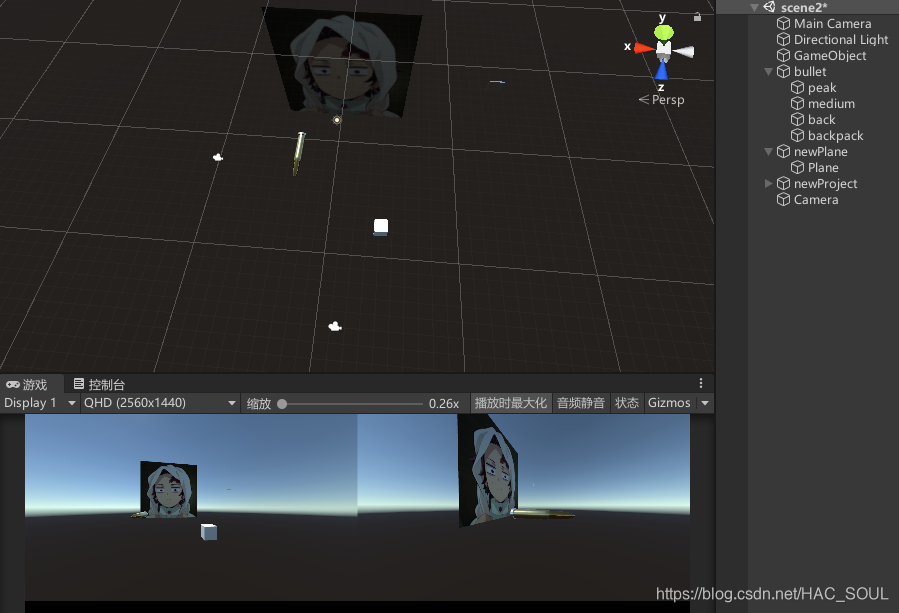This screenshot has width=899, height=613.
Task: Adjust the Scale (缩放) slider handle
Action: [x=282, y=404]
